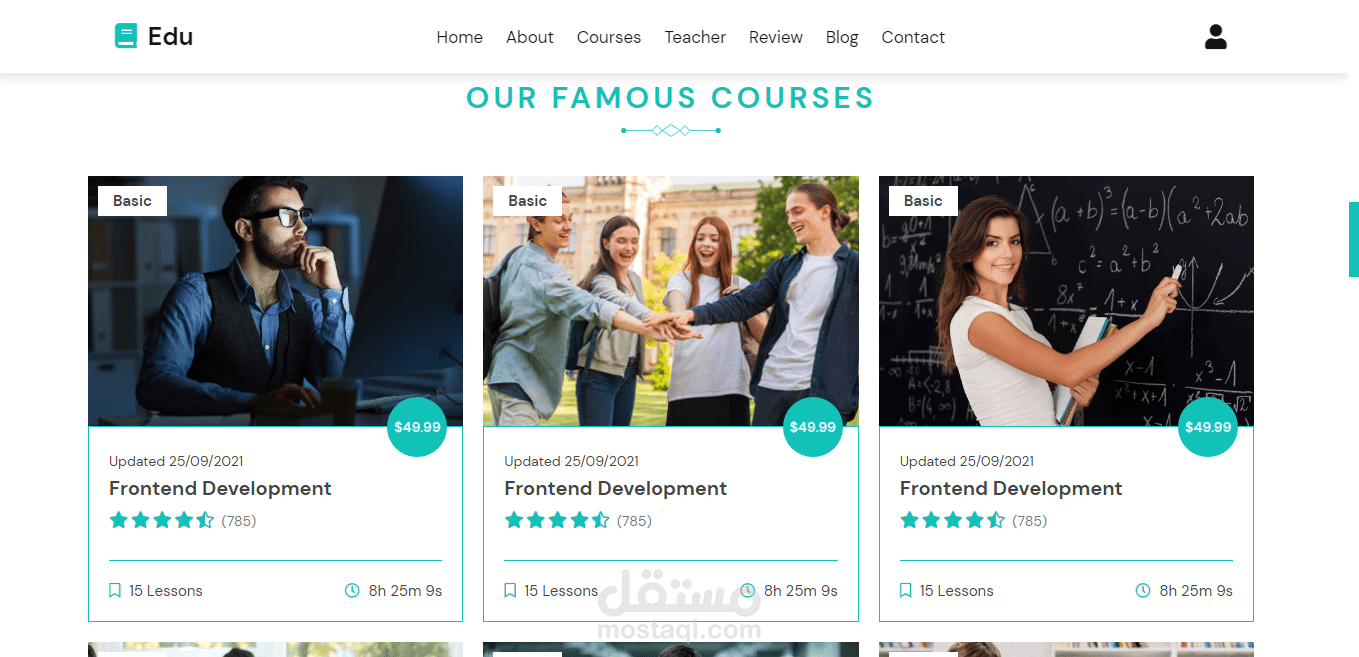Open the Contact nav link

(913, 37)
